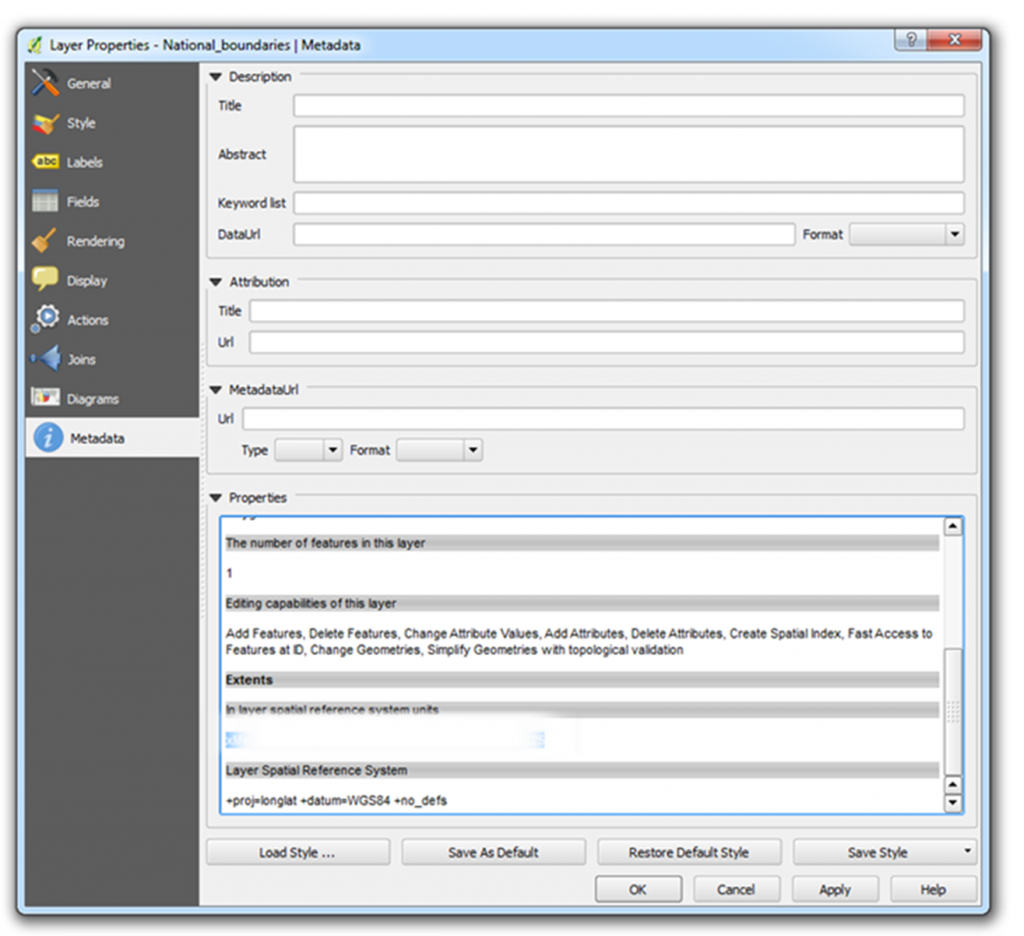Click 'Layer Spatial Reference System' heading
The width and height of the screenshot is (1024, 936).
pos(316,770)
